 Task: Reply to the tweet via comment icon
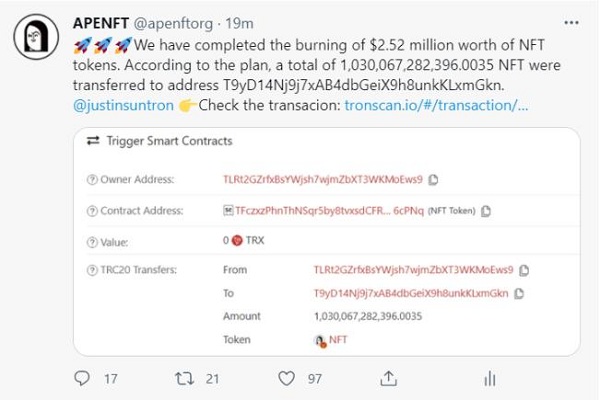tap(84, 379)
